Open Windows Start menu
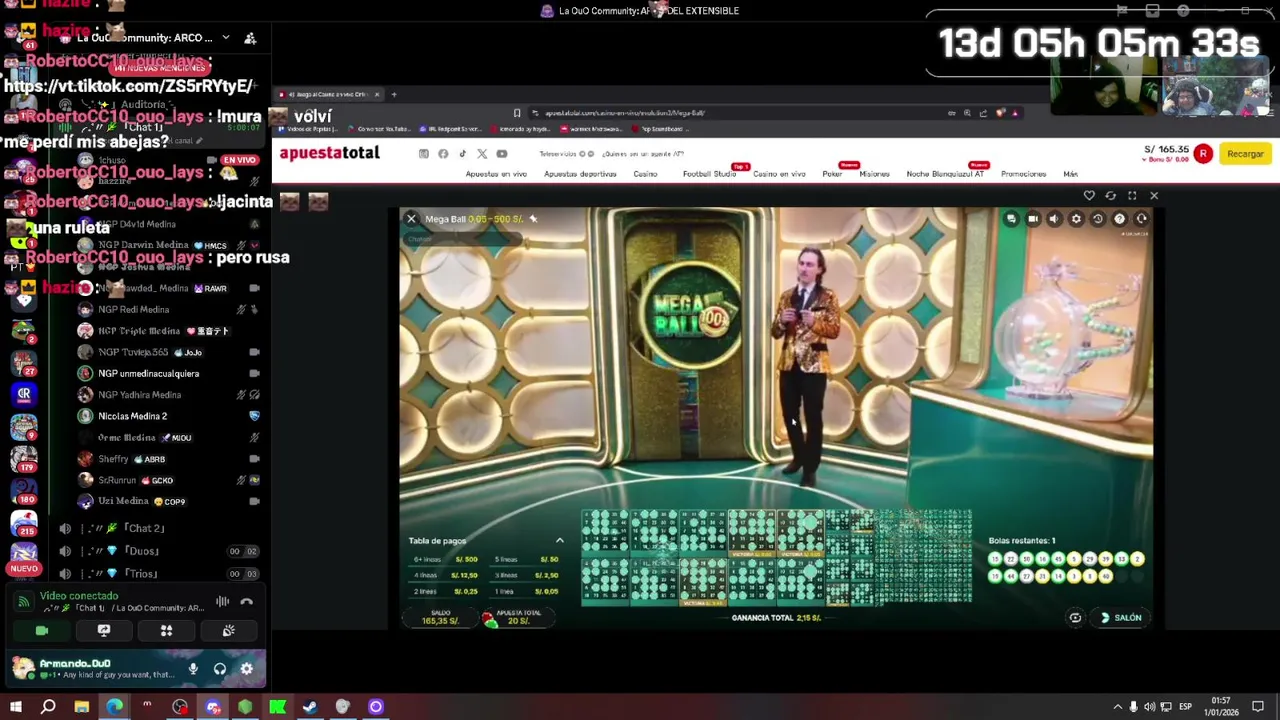The width and height of the screenshot is (1280, 720). click(16, 707)
